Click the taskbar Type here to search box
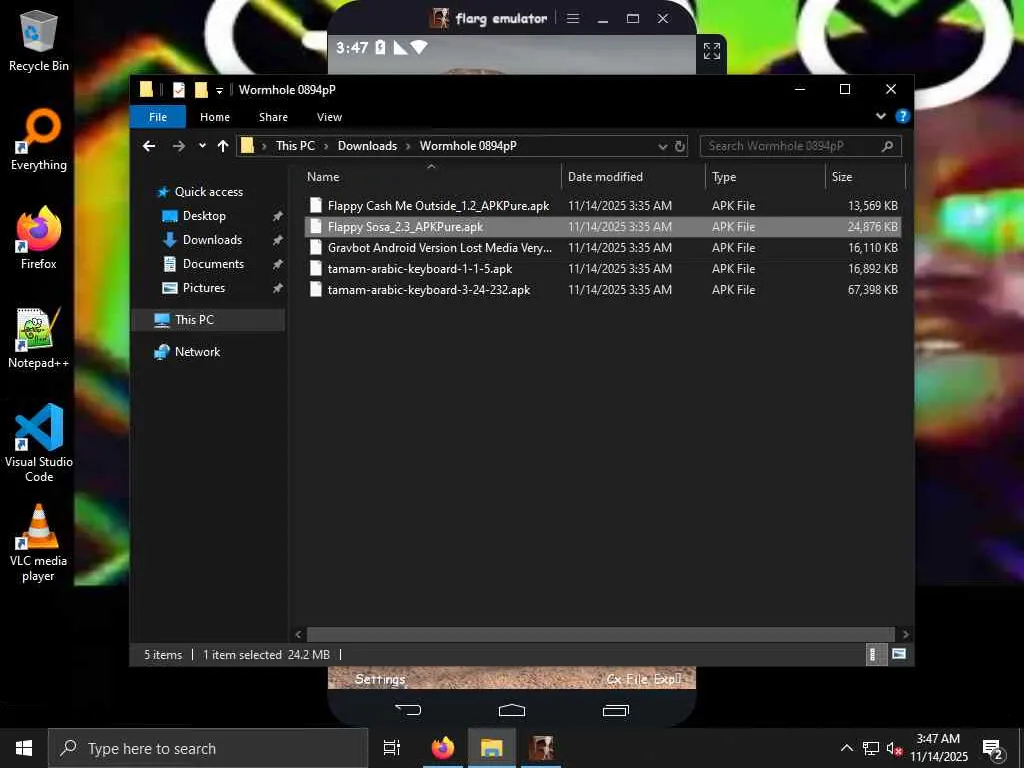The image size is (1024, 768). point(208,748)
